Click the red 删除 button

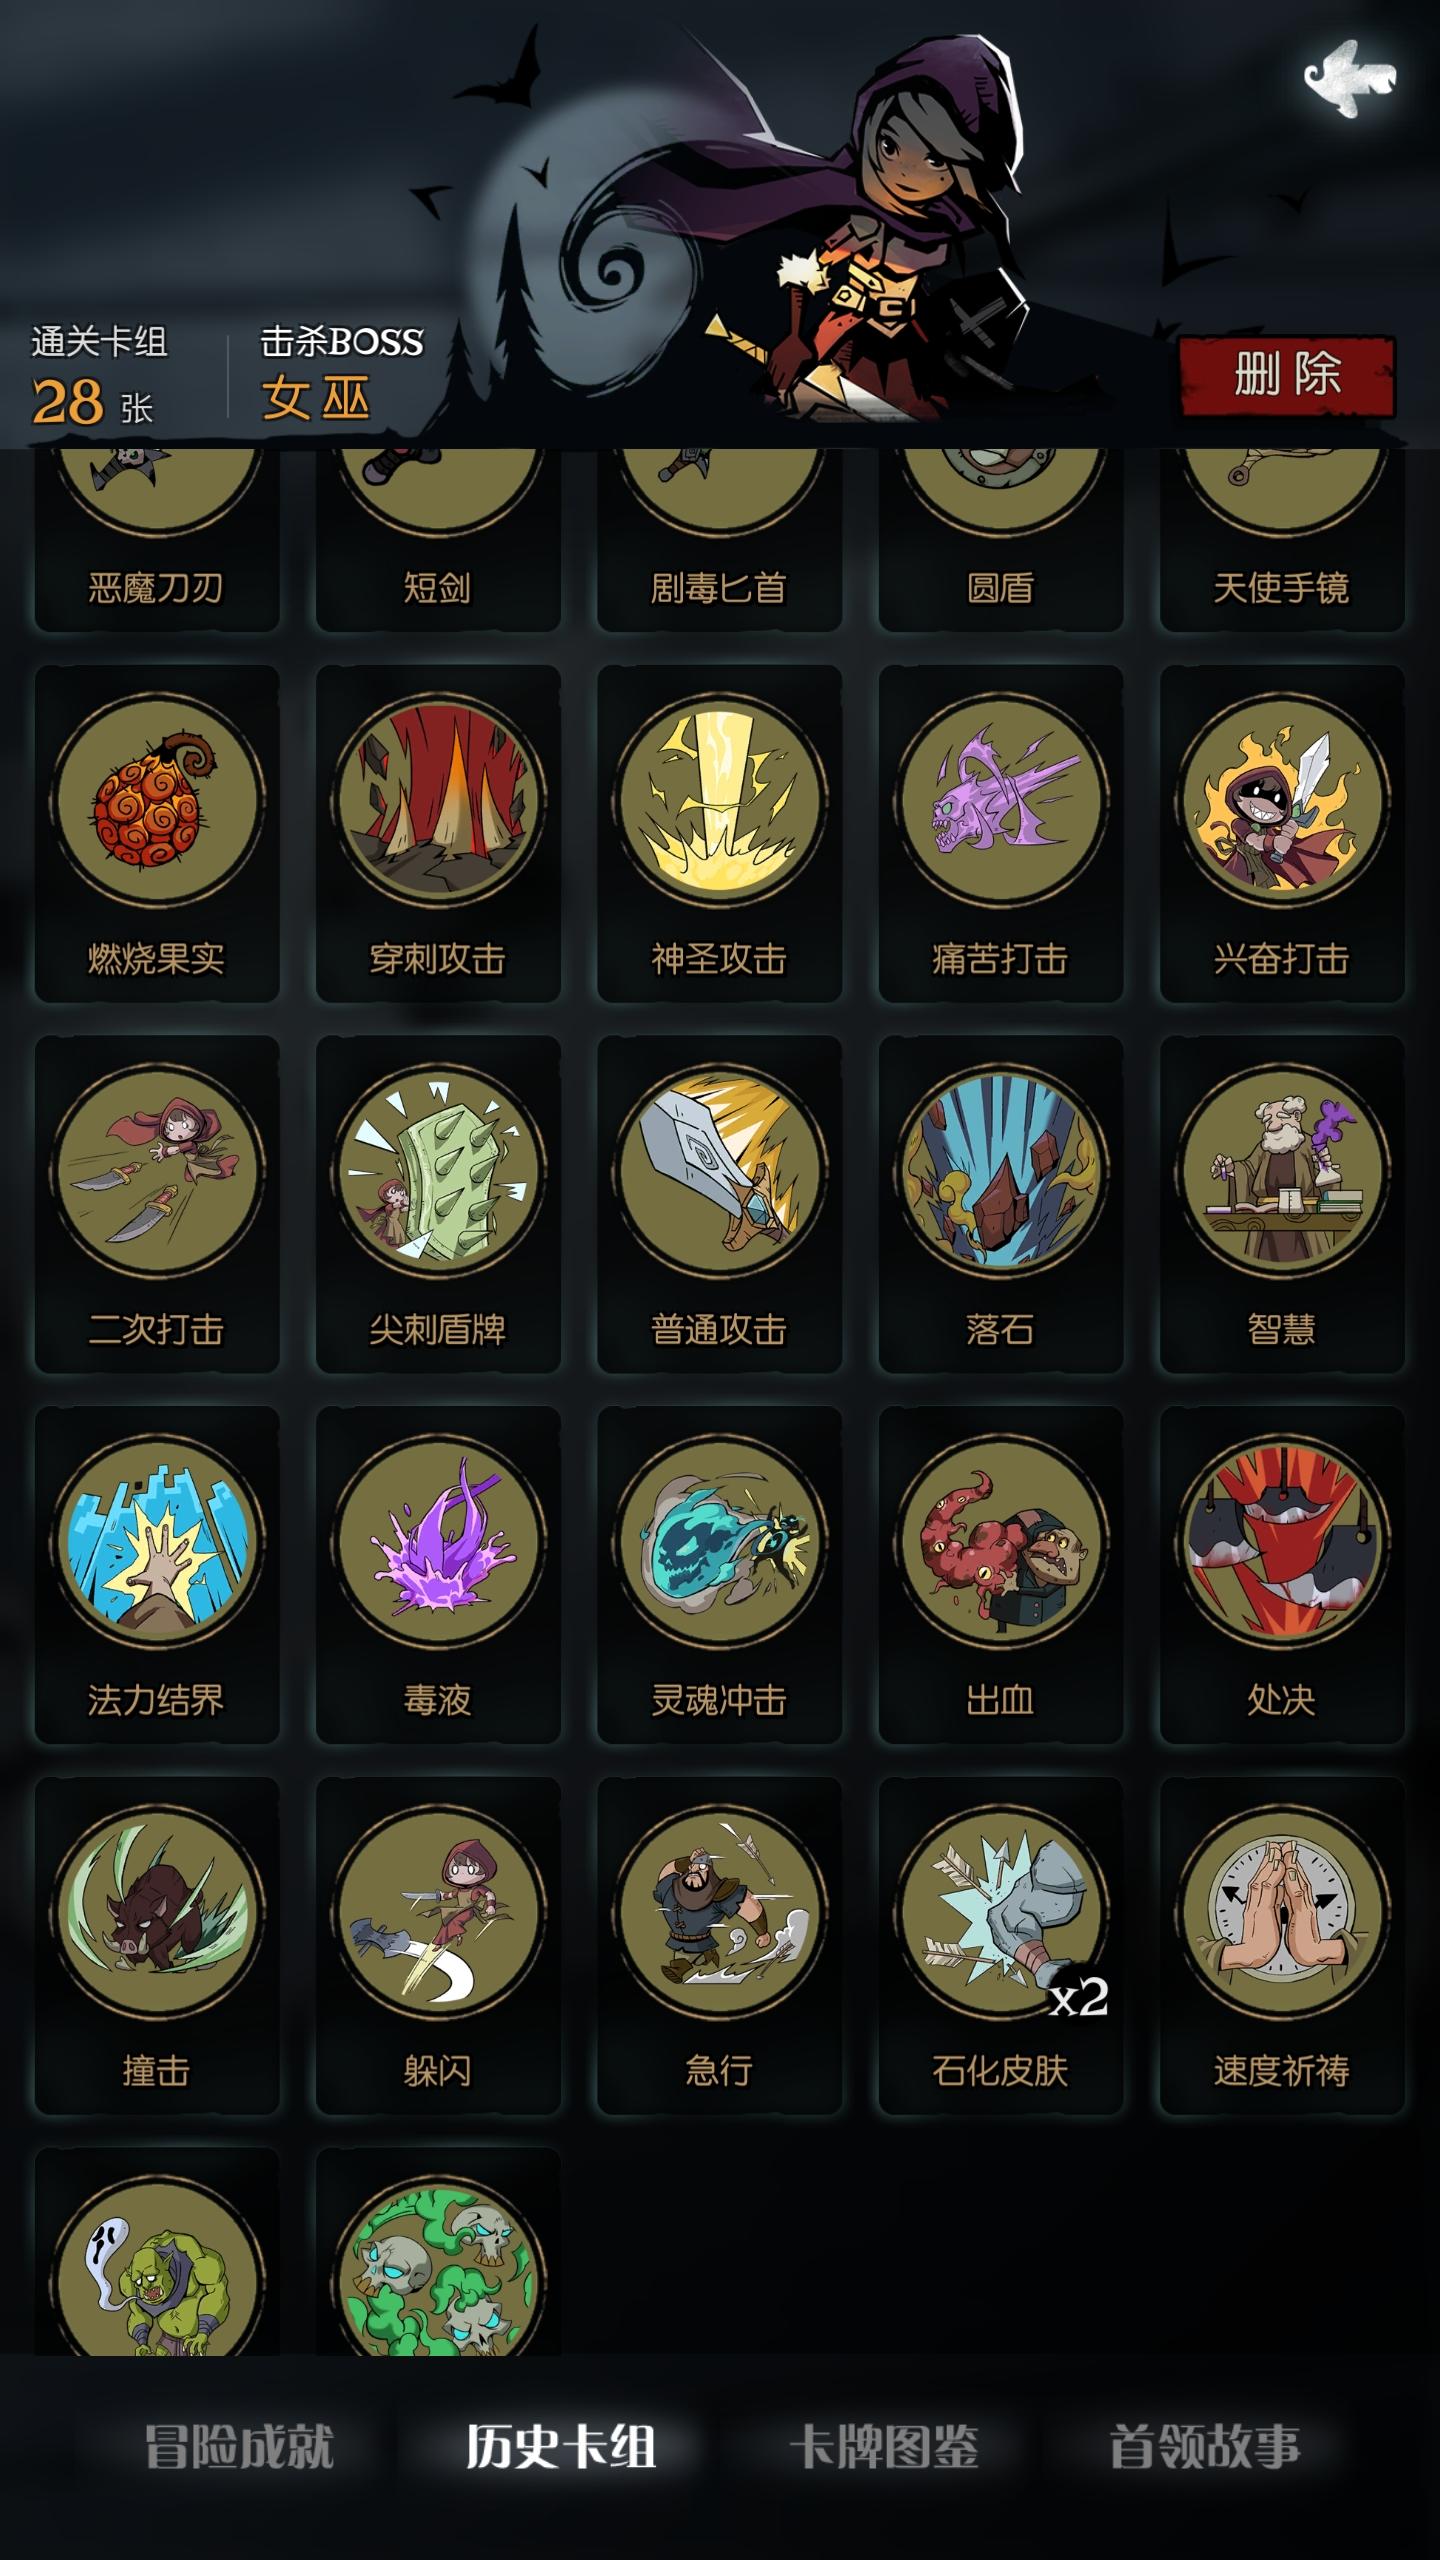(1287, 376)
